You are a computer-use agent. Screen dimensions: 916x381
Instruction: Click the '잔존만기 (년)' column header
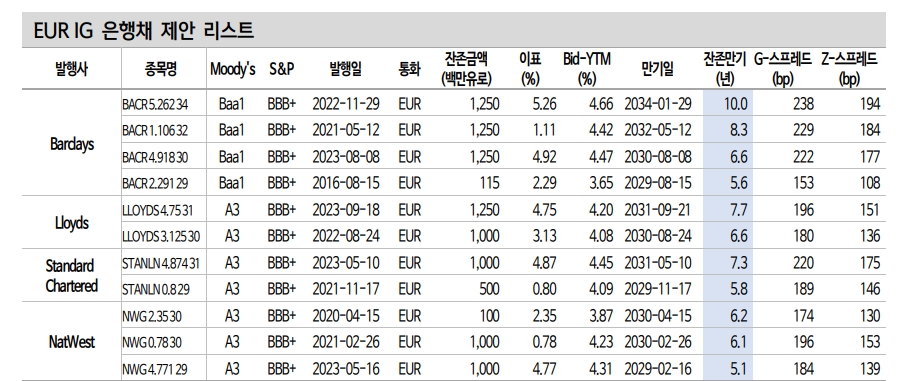tap(724, 68)
